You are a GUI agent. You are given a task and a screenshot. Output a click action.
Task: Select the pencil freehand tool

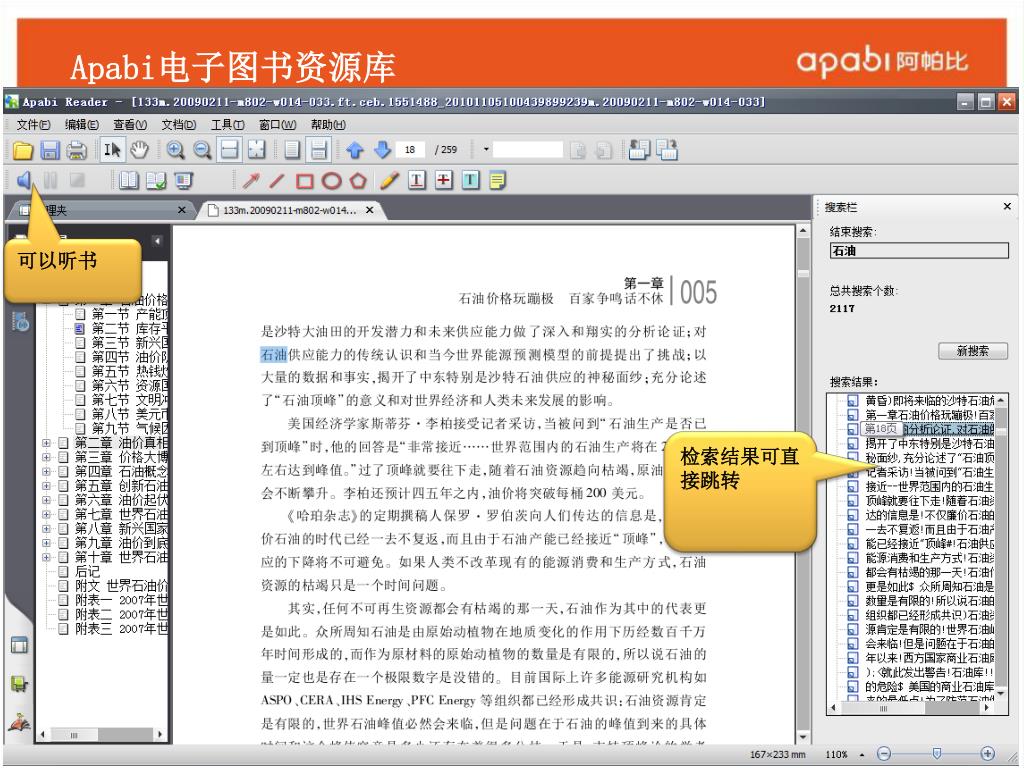coord(390,180)
